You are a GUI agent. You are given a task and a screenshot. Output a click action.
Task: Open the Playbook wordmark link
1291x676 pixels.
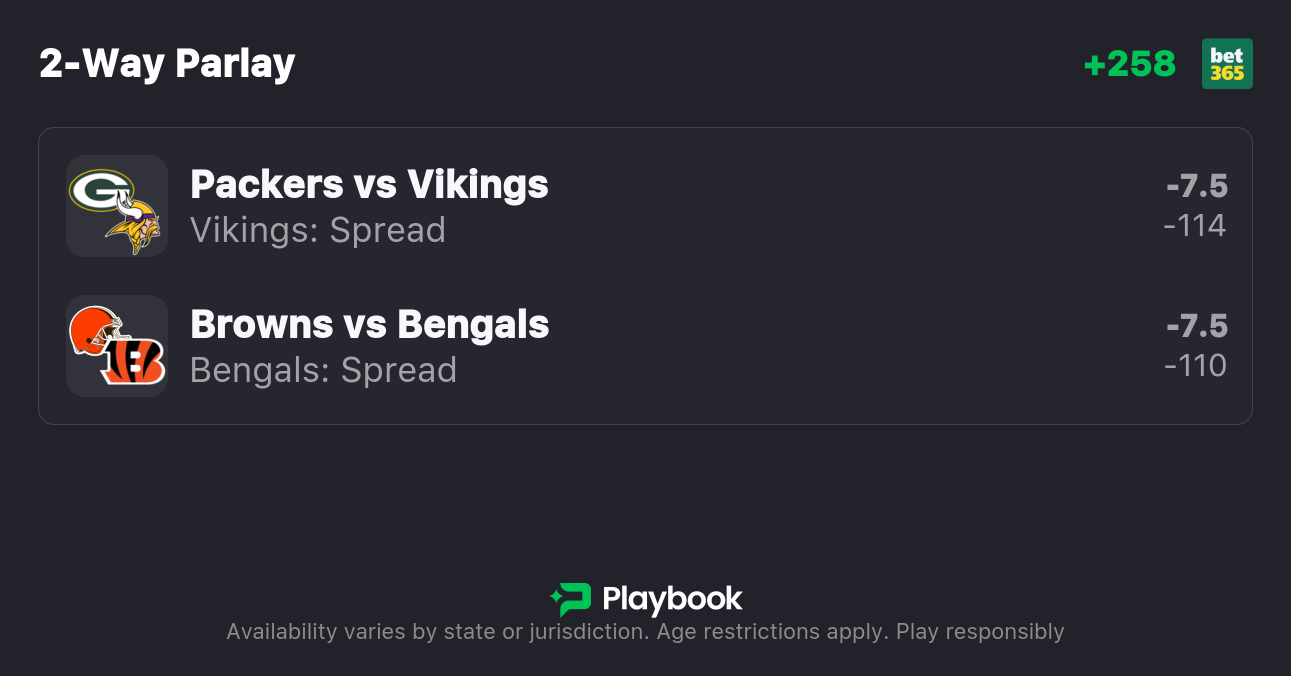coord(672,599)
